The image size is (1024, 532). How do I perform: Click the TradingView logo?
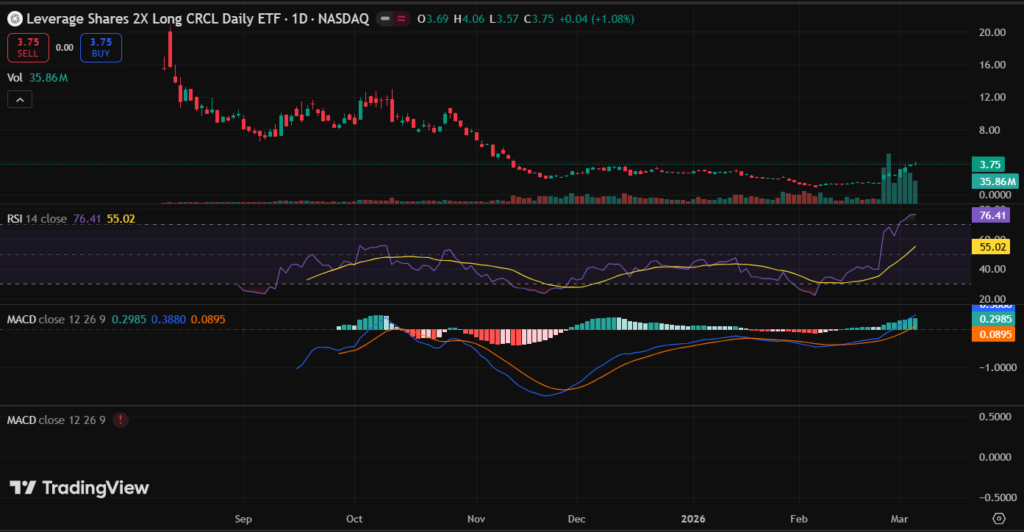[x=79, y=488]
